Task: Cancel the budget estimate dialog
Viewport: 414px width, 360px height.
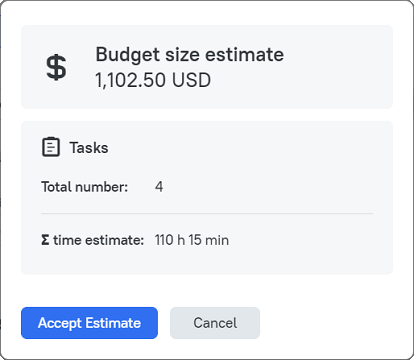Action: [215, 323]
